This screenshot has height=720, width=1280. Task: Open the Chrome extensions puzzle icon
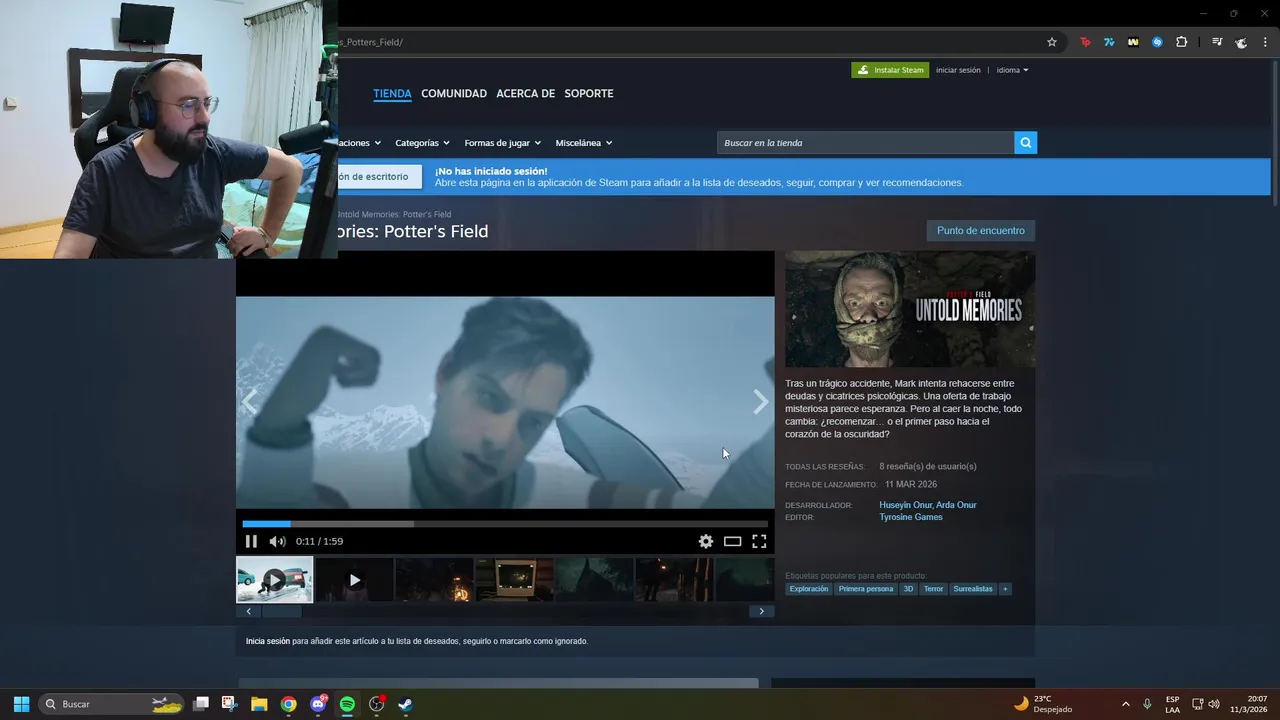click(x=1181, y=42)
